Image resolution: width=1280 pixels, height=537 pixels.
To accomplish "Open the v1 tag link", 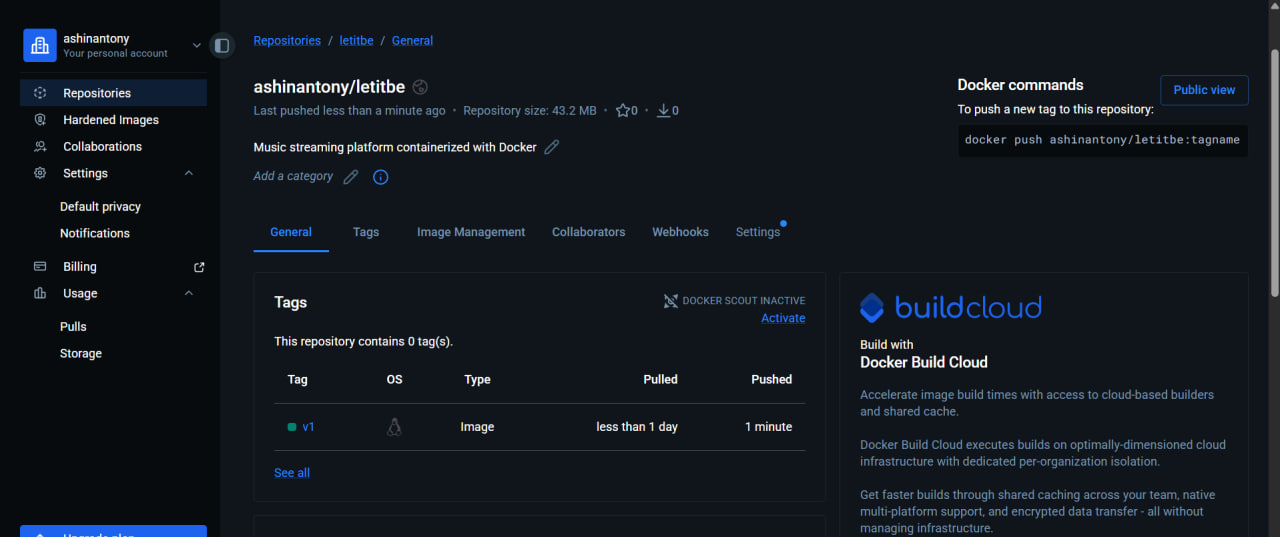I will (308, 427).
